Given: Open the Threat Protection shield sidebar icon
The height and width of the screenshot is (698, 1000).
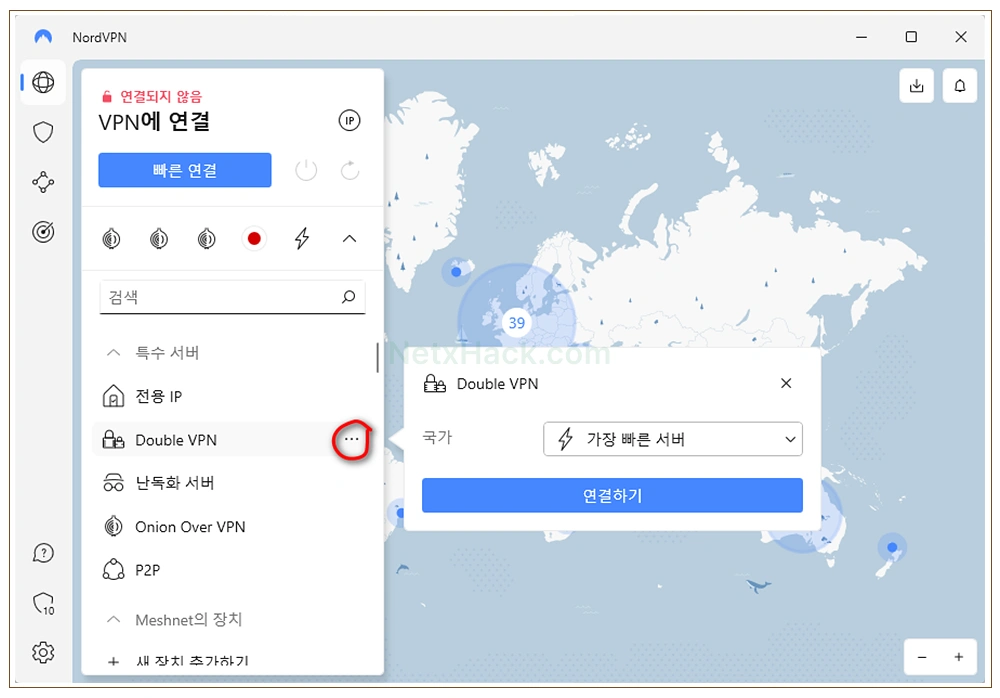Looking at the screenshot, I should pyautogui.click(x=43, y=132).
